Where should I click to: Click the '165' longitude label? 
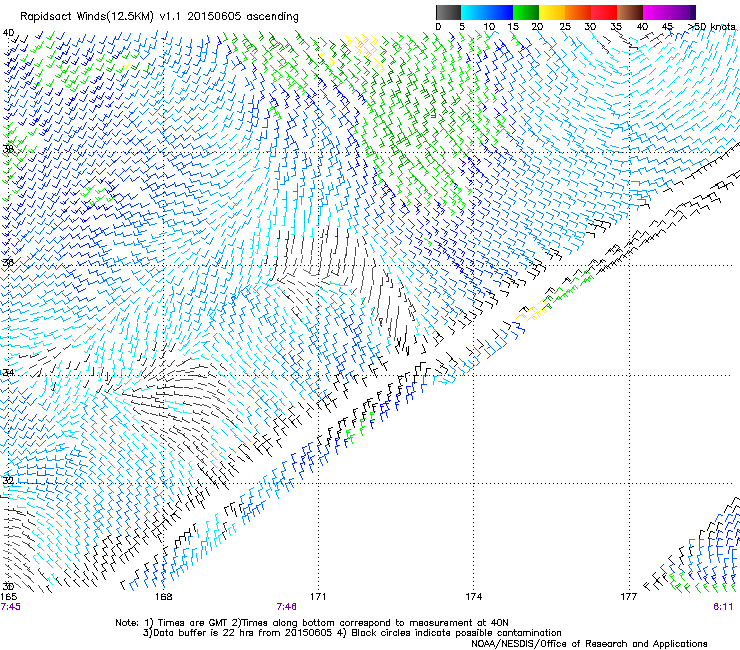(8, 597)
